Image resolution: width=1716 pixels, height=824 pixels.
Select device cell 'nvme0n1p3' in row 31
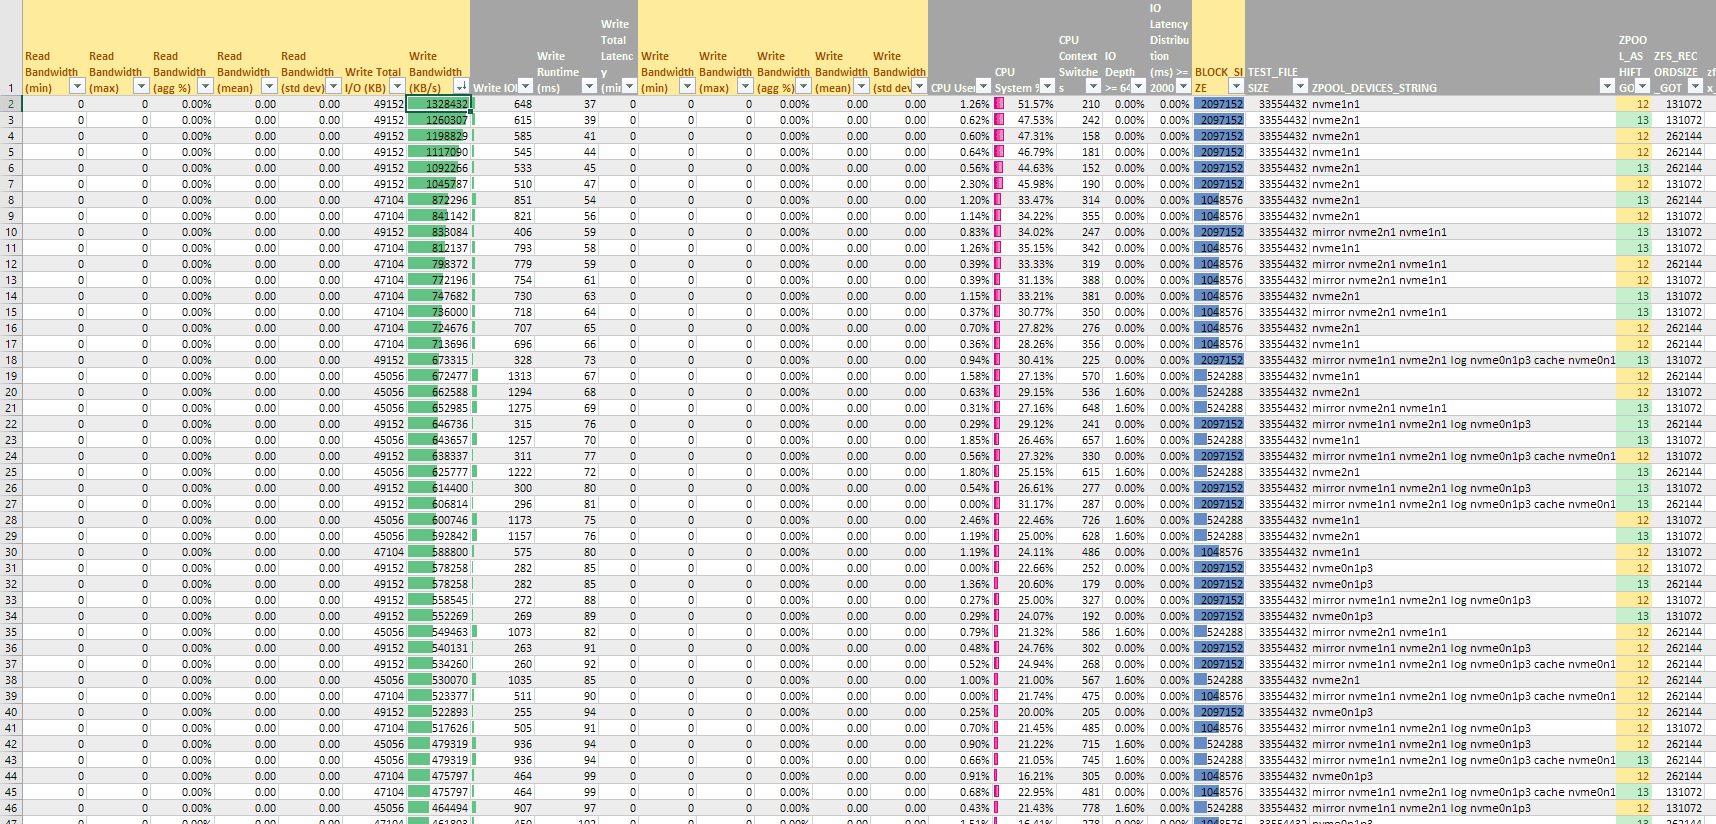tap(1463, 568)
